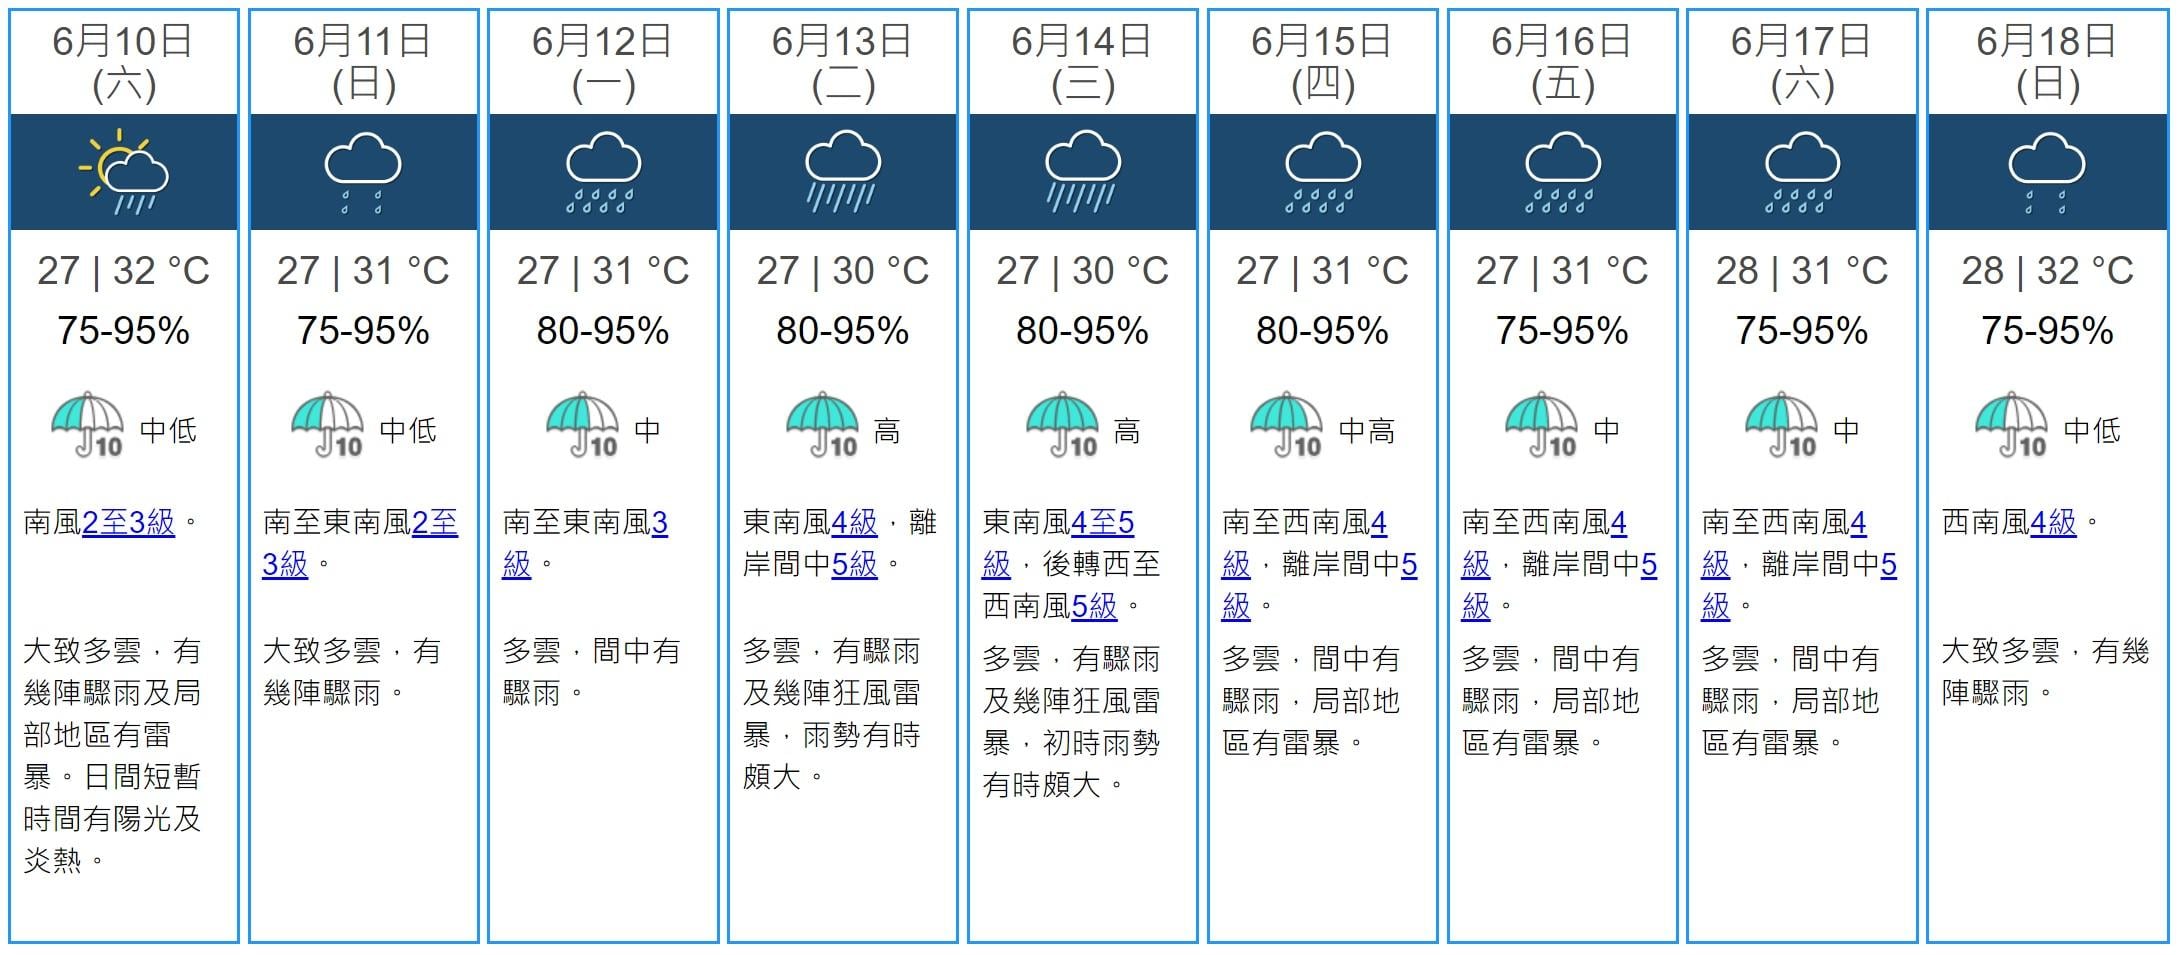Click the June 16 rain umbrella icon
Image resolution: width=2180 pixels, height=955 pixels.
pos(1541,425)
